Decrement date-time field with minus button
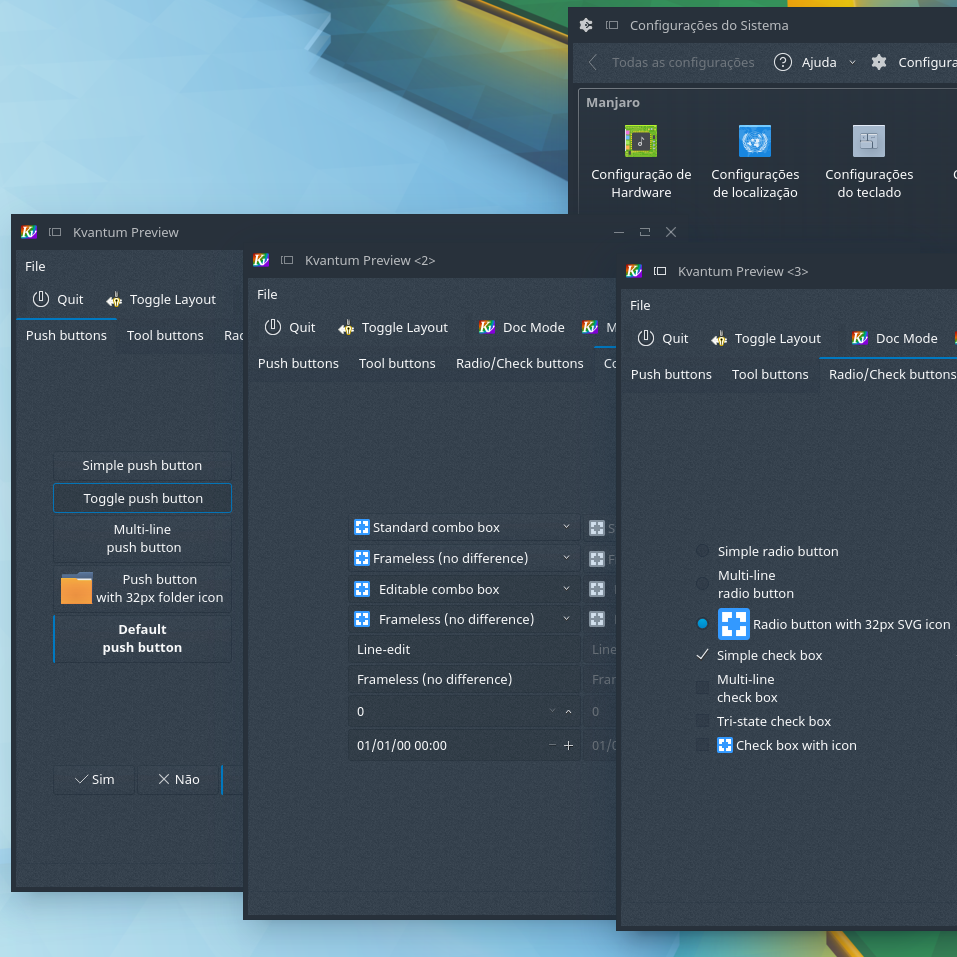Screen dimensions: 957x957 (552, 745)
